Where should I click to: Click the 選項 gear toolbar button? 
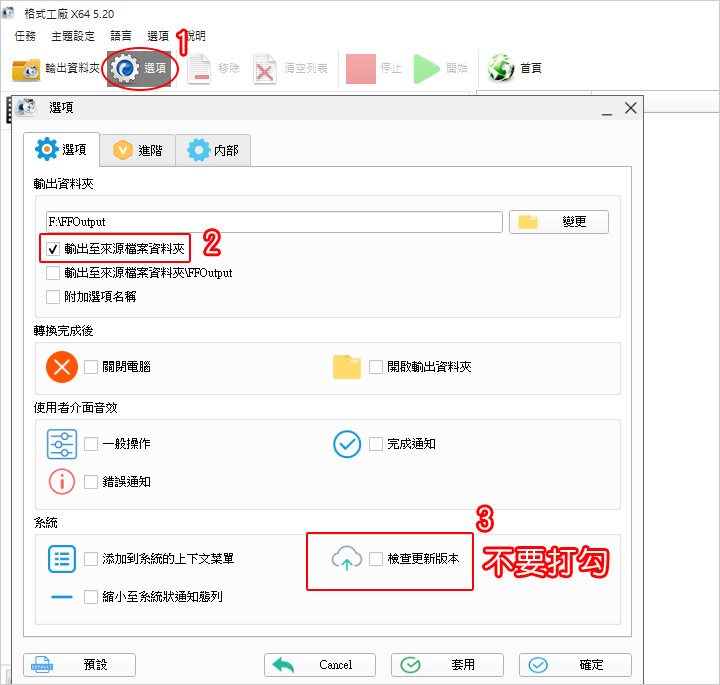click(140, 69)
